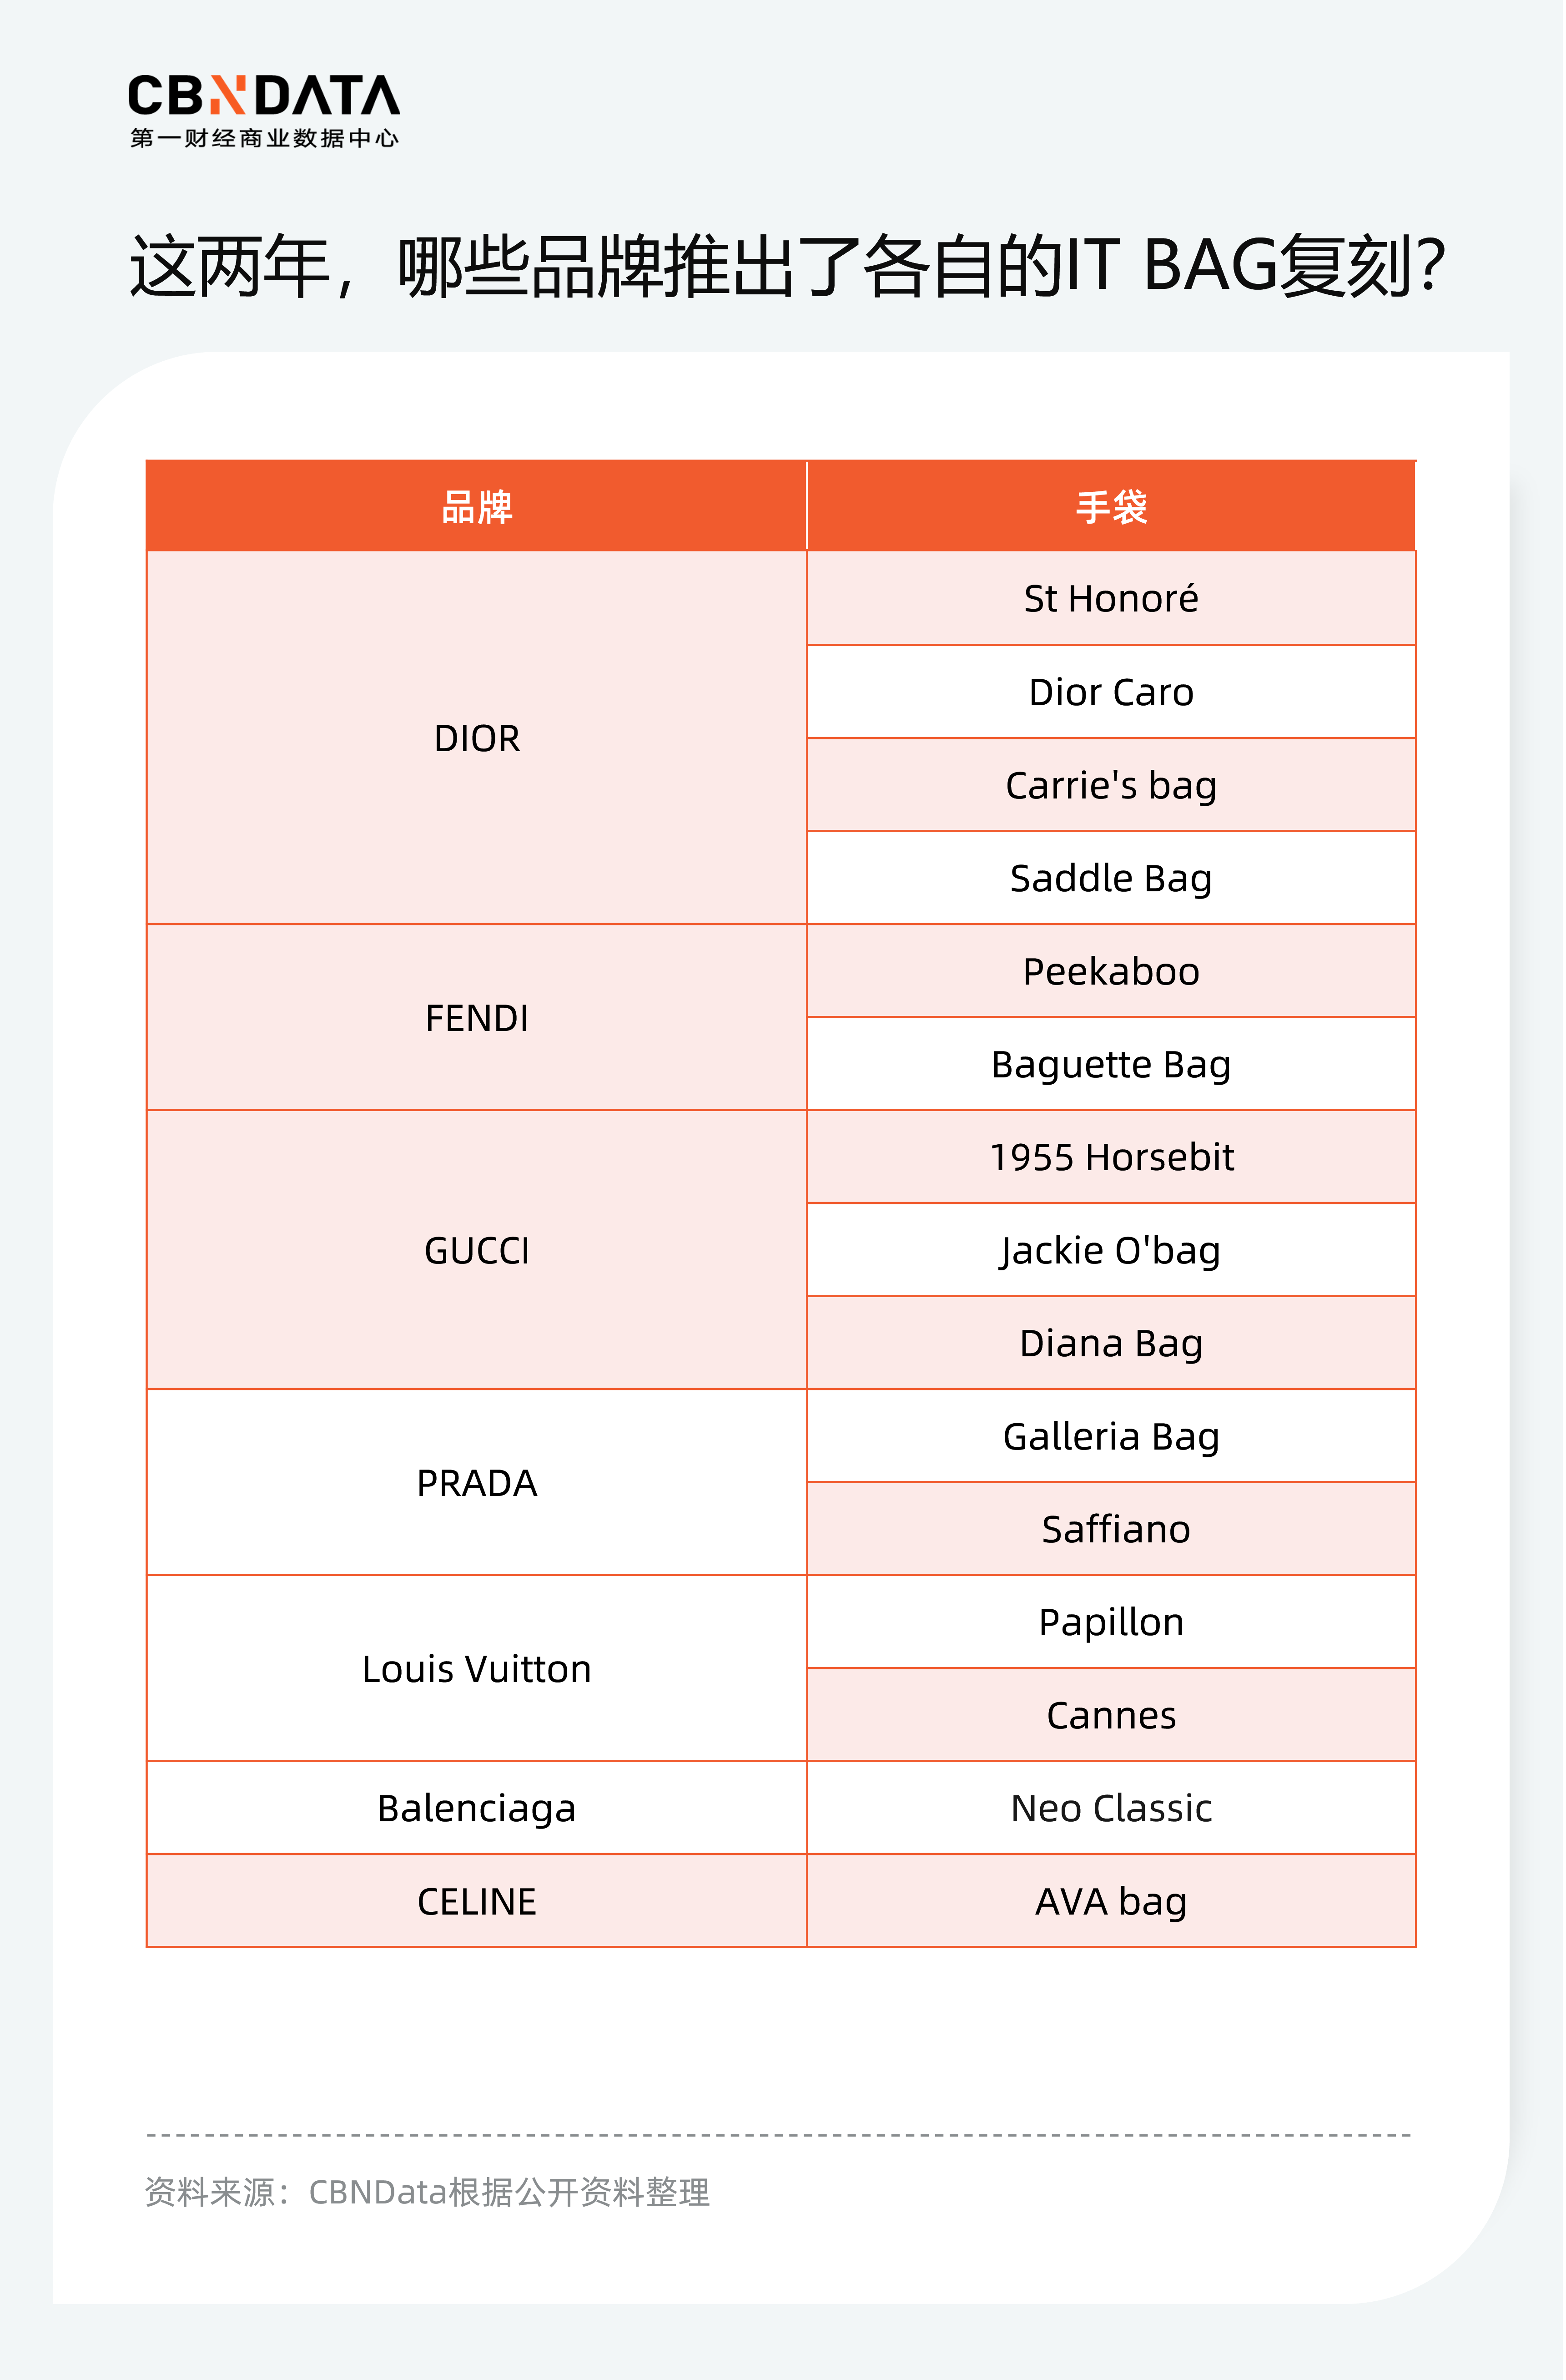Select the Galleria Bag cell
Viewport: 1566px width, 2380px height.
coord(1111,1436)
